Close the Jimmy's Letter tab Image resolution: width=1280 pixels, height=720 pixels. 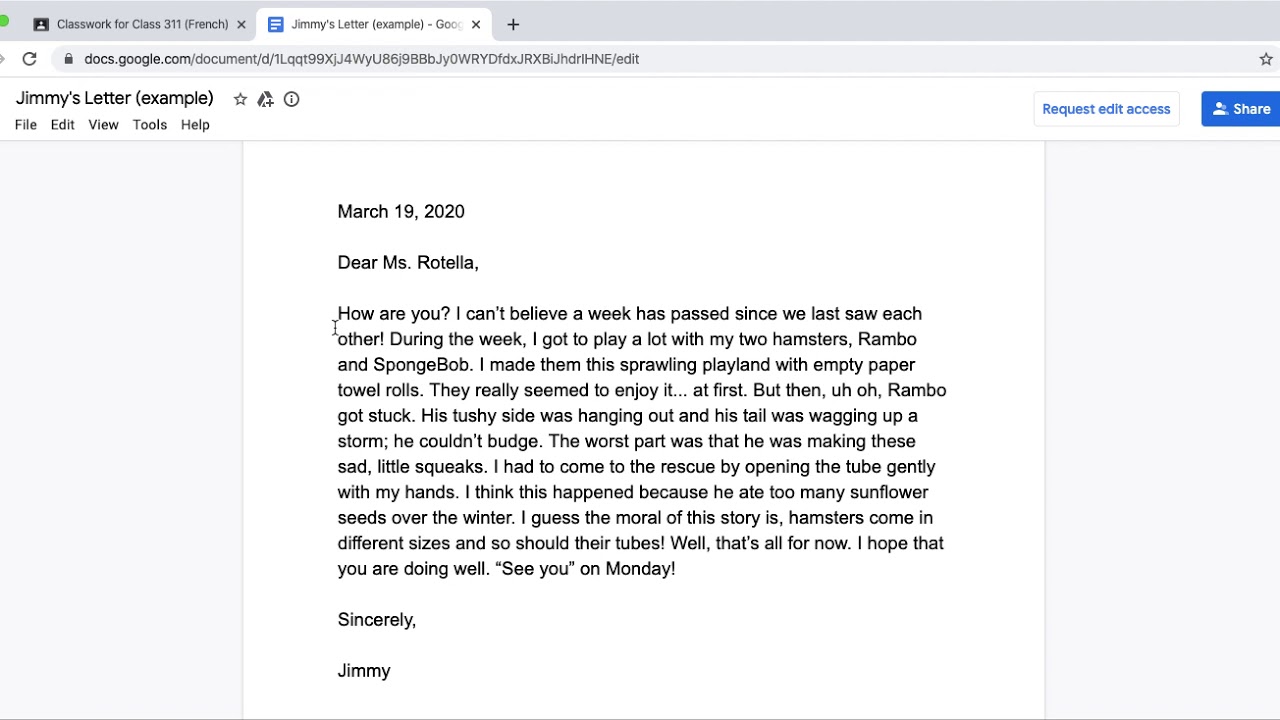click(476, 24)
